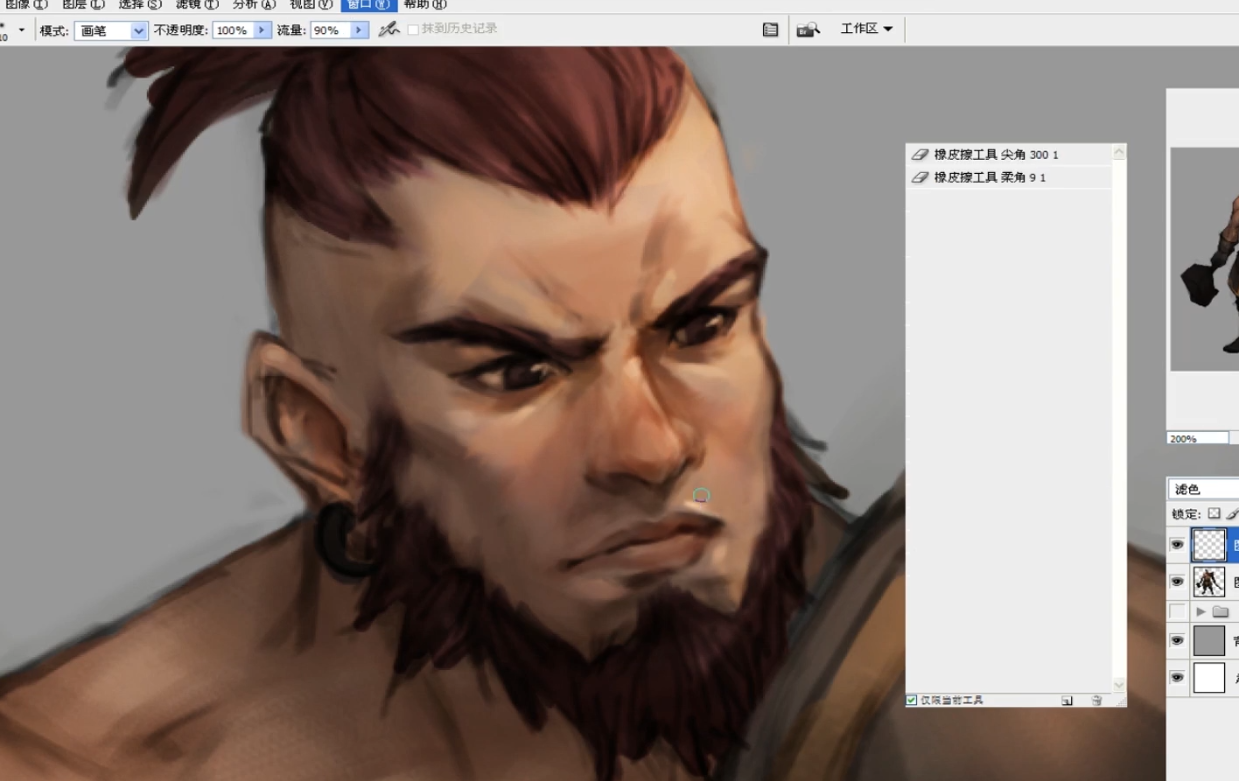Select the gray fill layer thumbnail
Screen dimensions: 1239x781
pos(1209,640)
